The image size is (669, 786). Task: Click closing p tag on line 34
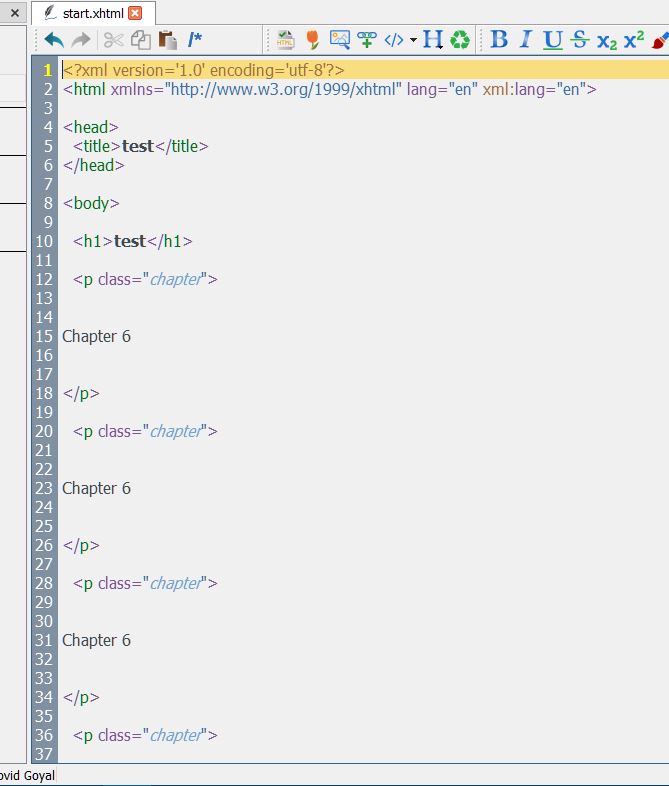[x=81, y=697]
